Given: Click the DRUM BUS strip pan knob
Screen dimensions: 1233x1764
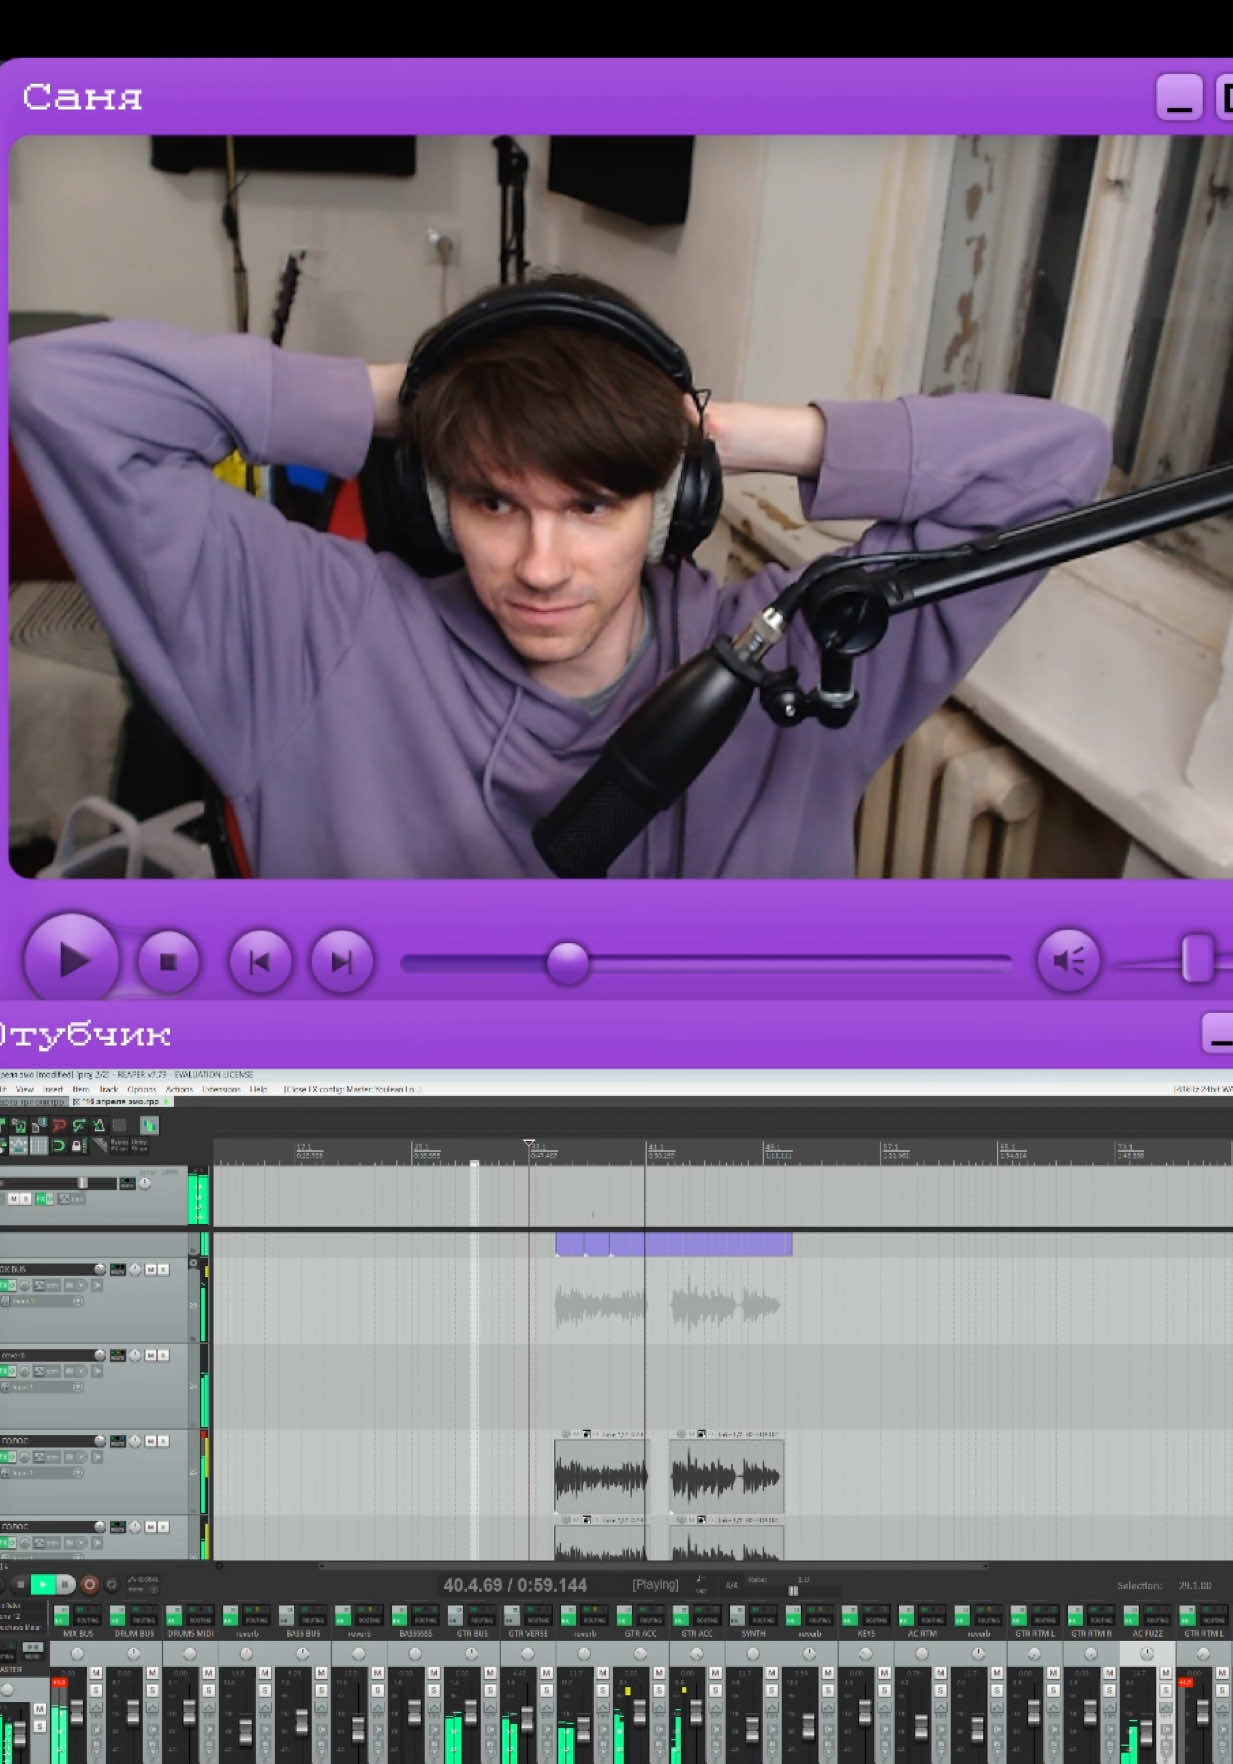Looking at the screenshot, I should pyautogui.click(x=134, y=1653).
